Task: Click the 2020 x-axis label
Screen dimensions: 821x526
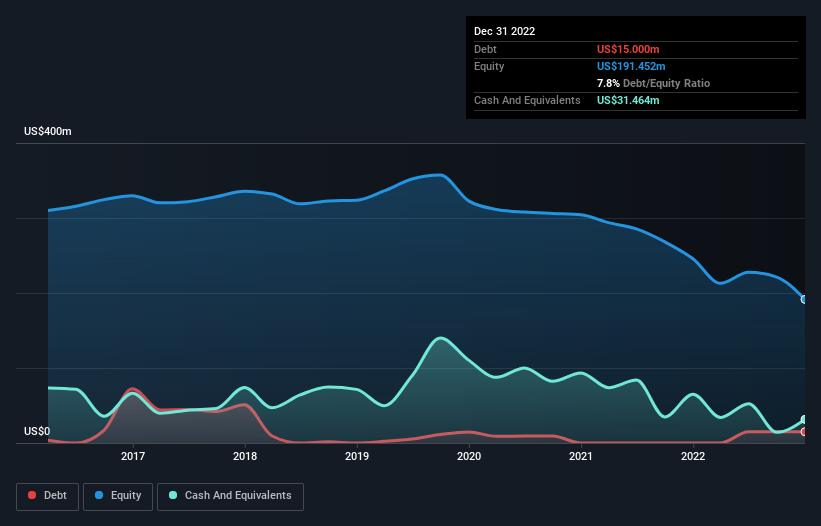Action: click(469, 456)
